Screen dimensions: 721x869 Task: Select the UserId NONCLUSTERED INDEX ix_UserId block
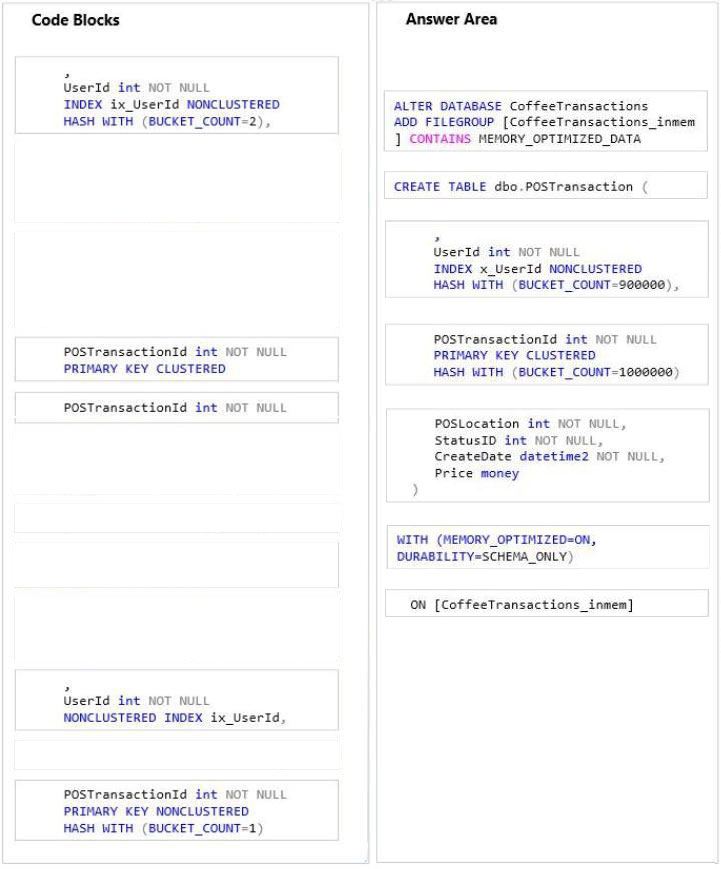[176, 700]
